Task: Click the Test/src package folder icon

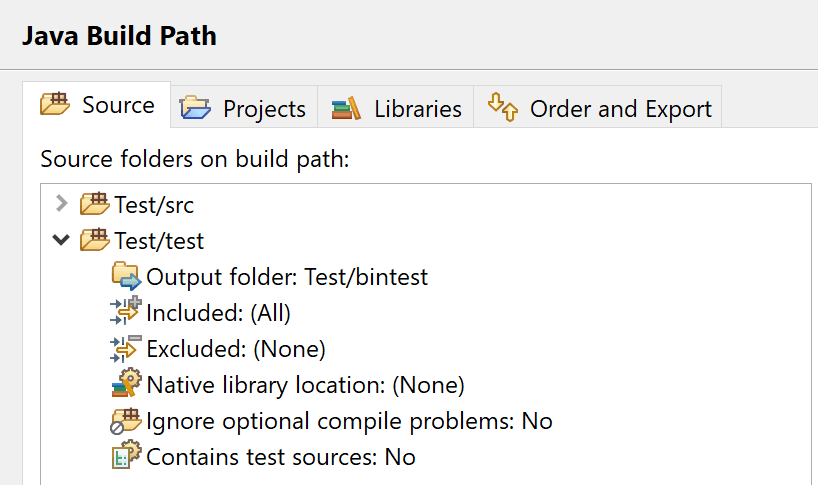Action: click(94, 204)
